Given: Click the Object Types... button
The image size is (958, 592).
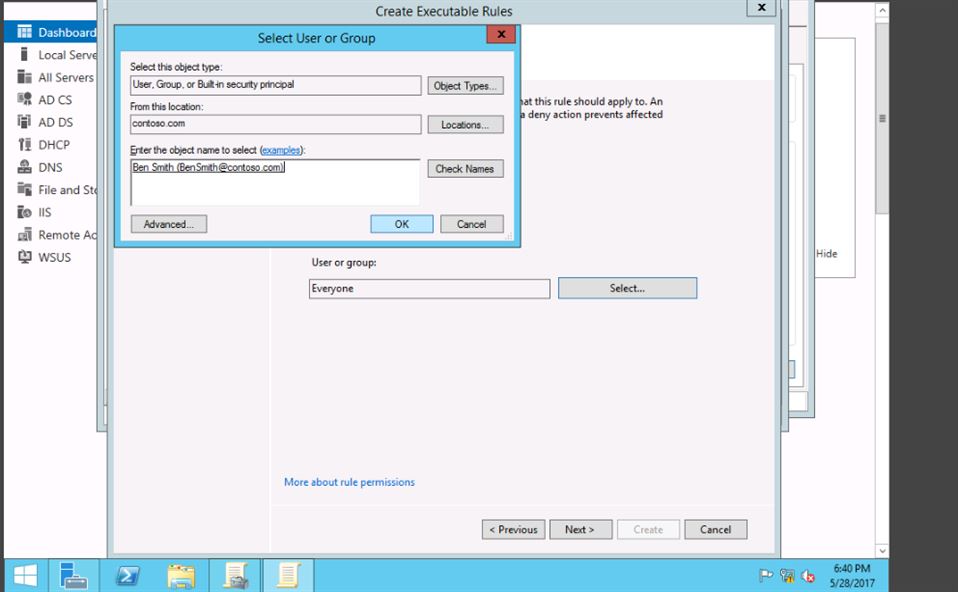Looking at the screenshot, I should coord(466,86).
